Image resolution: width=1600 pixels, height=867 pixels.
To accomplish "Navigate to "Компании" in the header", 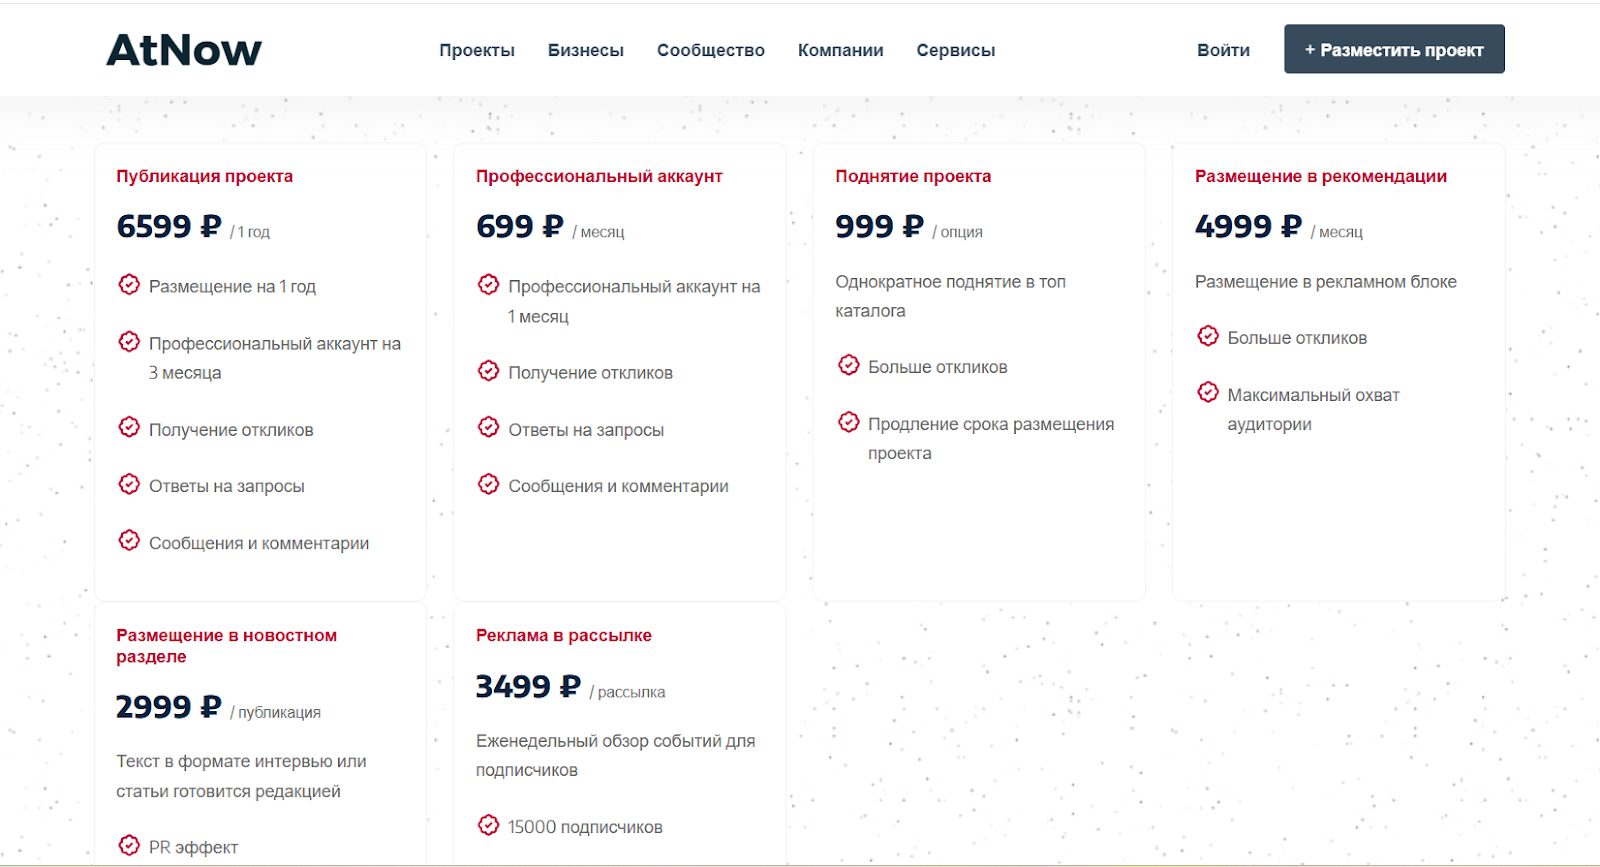I will pos(841,50).
